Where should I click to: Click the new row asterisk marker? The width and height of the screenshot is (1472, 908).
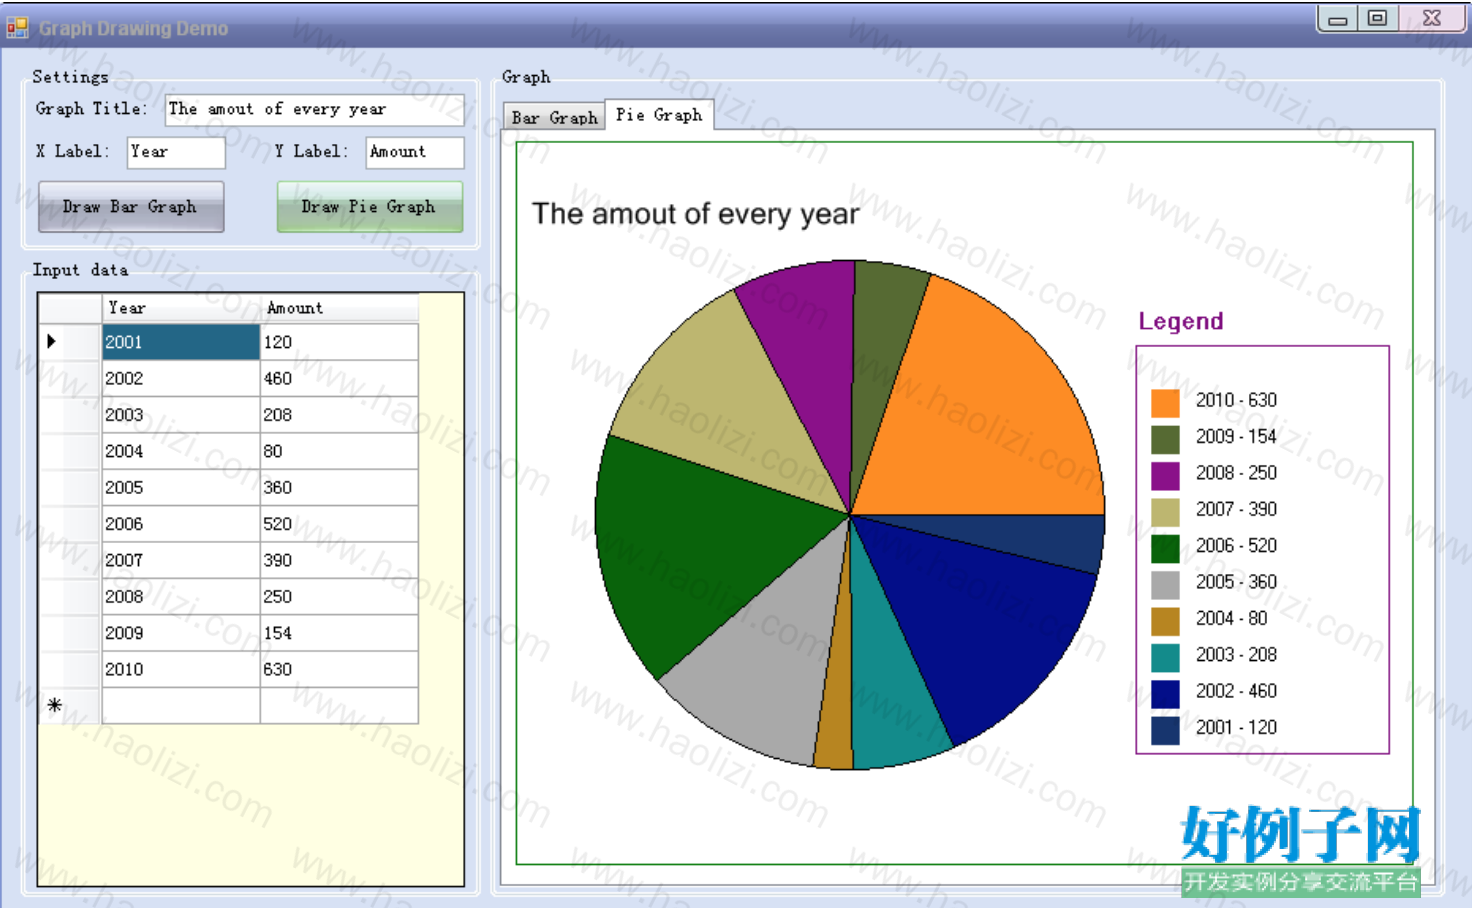click(x=55, y=705)
